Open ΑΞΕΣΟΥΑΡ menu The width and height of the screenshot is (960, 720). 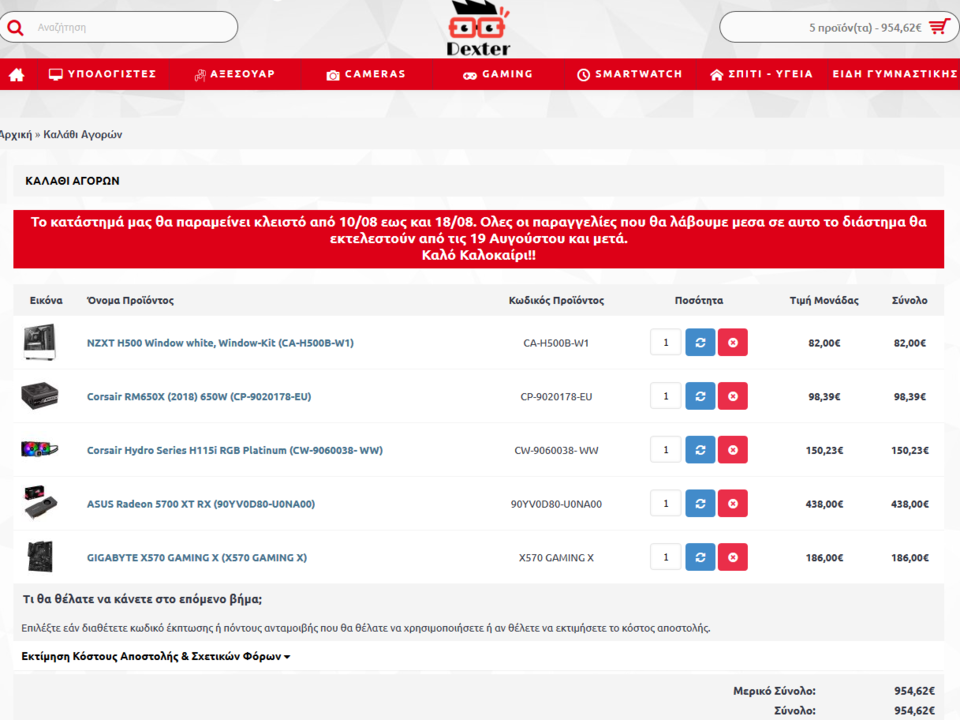pos(235,74)
